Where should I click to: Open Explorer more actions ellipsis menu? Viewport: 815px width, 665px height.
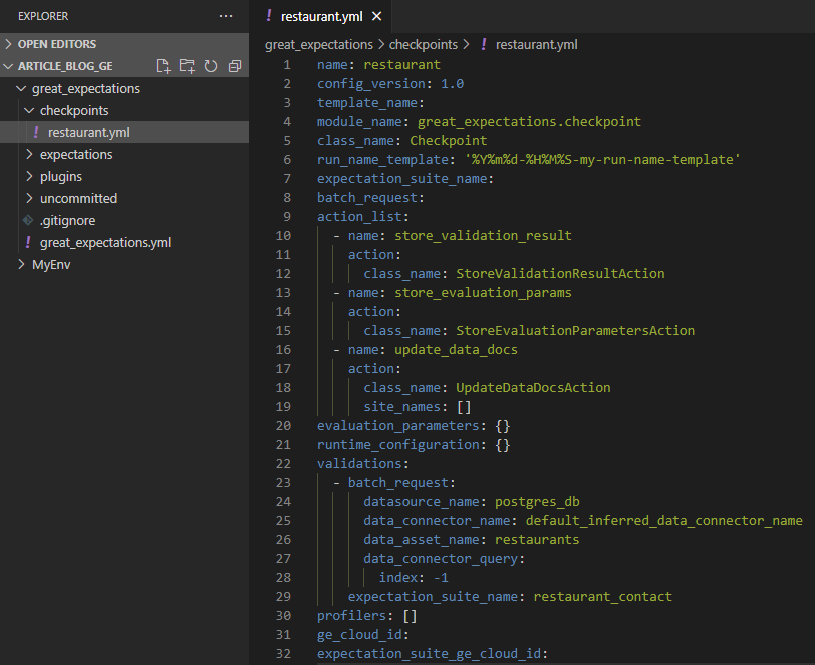point(226,17)
